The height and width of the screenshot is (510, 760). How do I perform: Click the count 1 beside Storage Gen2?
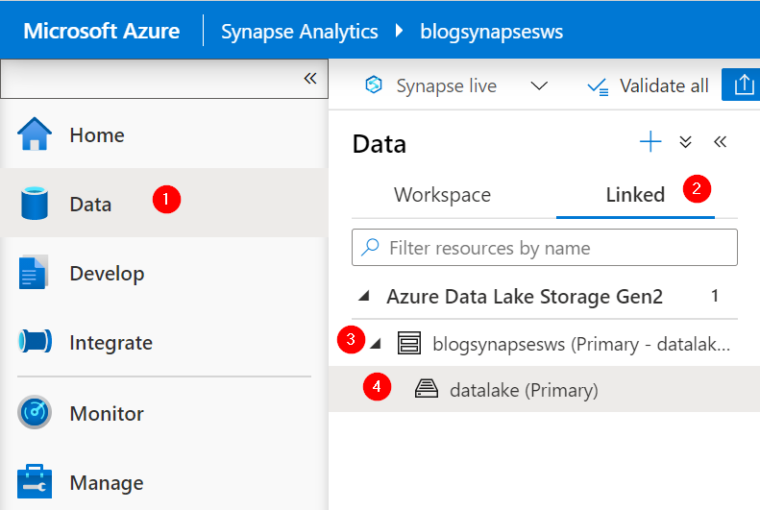(x=714, y=296)
